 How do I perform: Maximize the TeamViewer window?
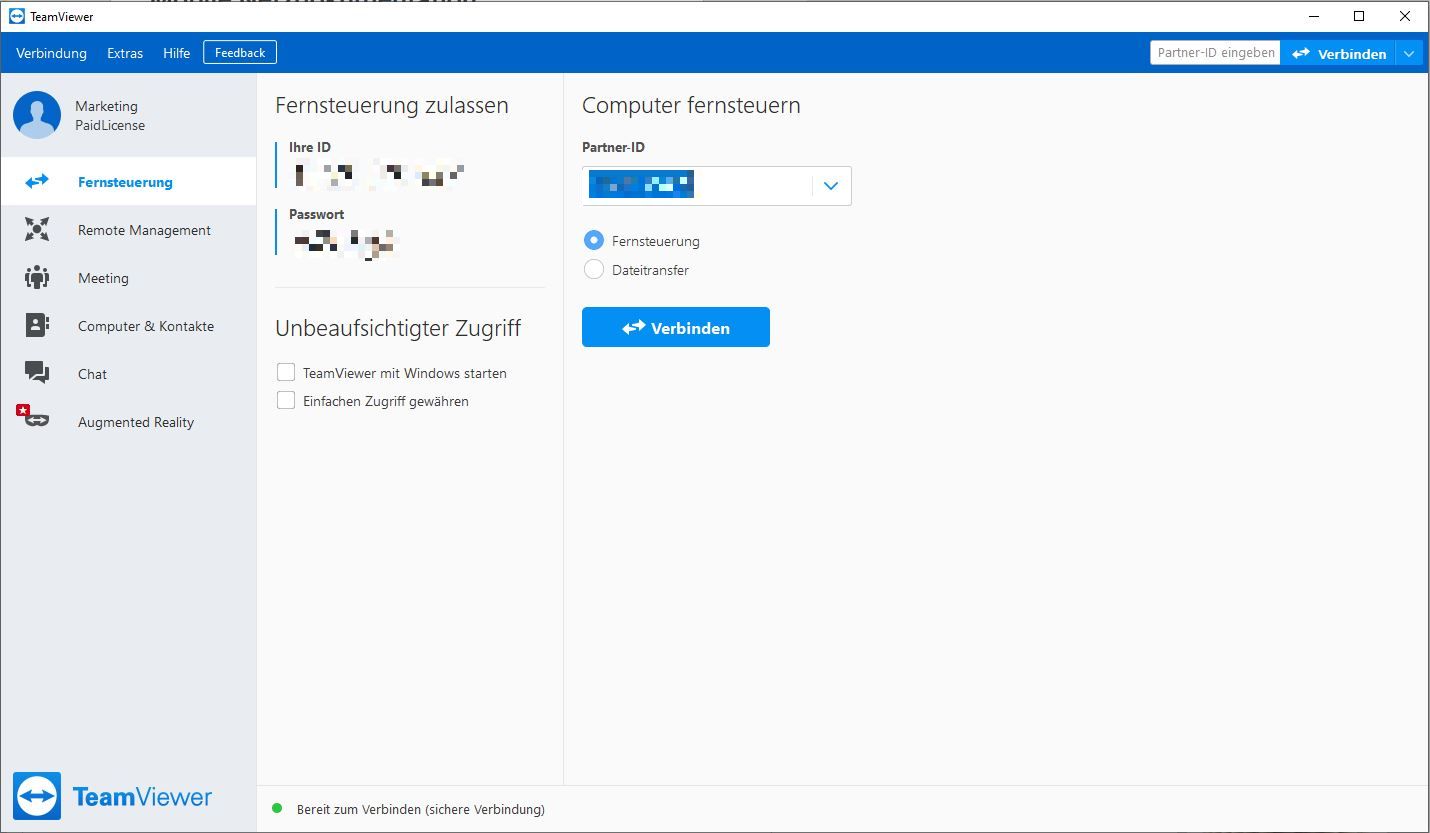1359,16
